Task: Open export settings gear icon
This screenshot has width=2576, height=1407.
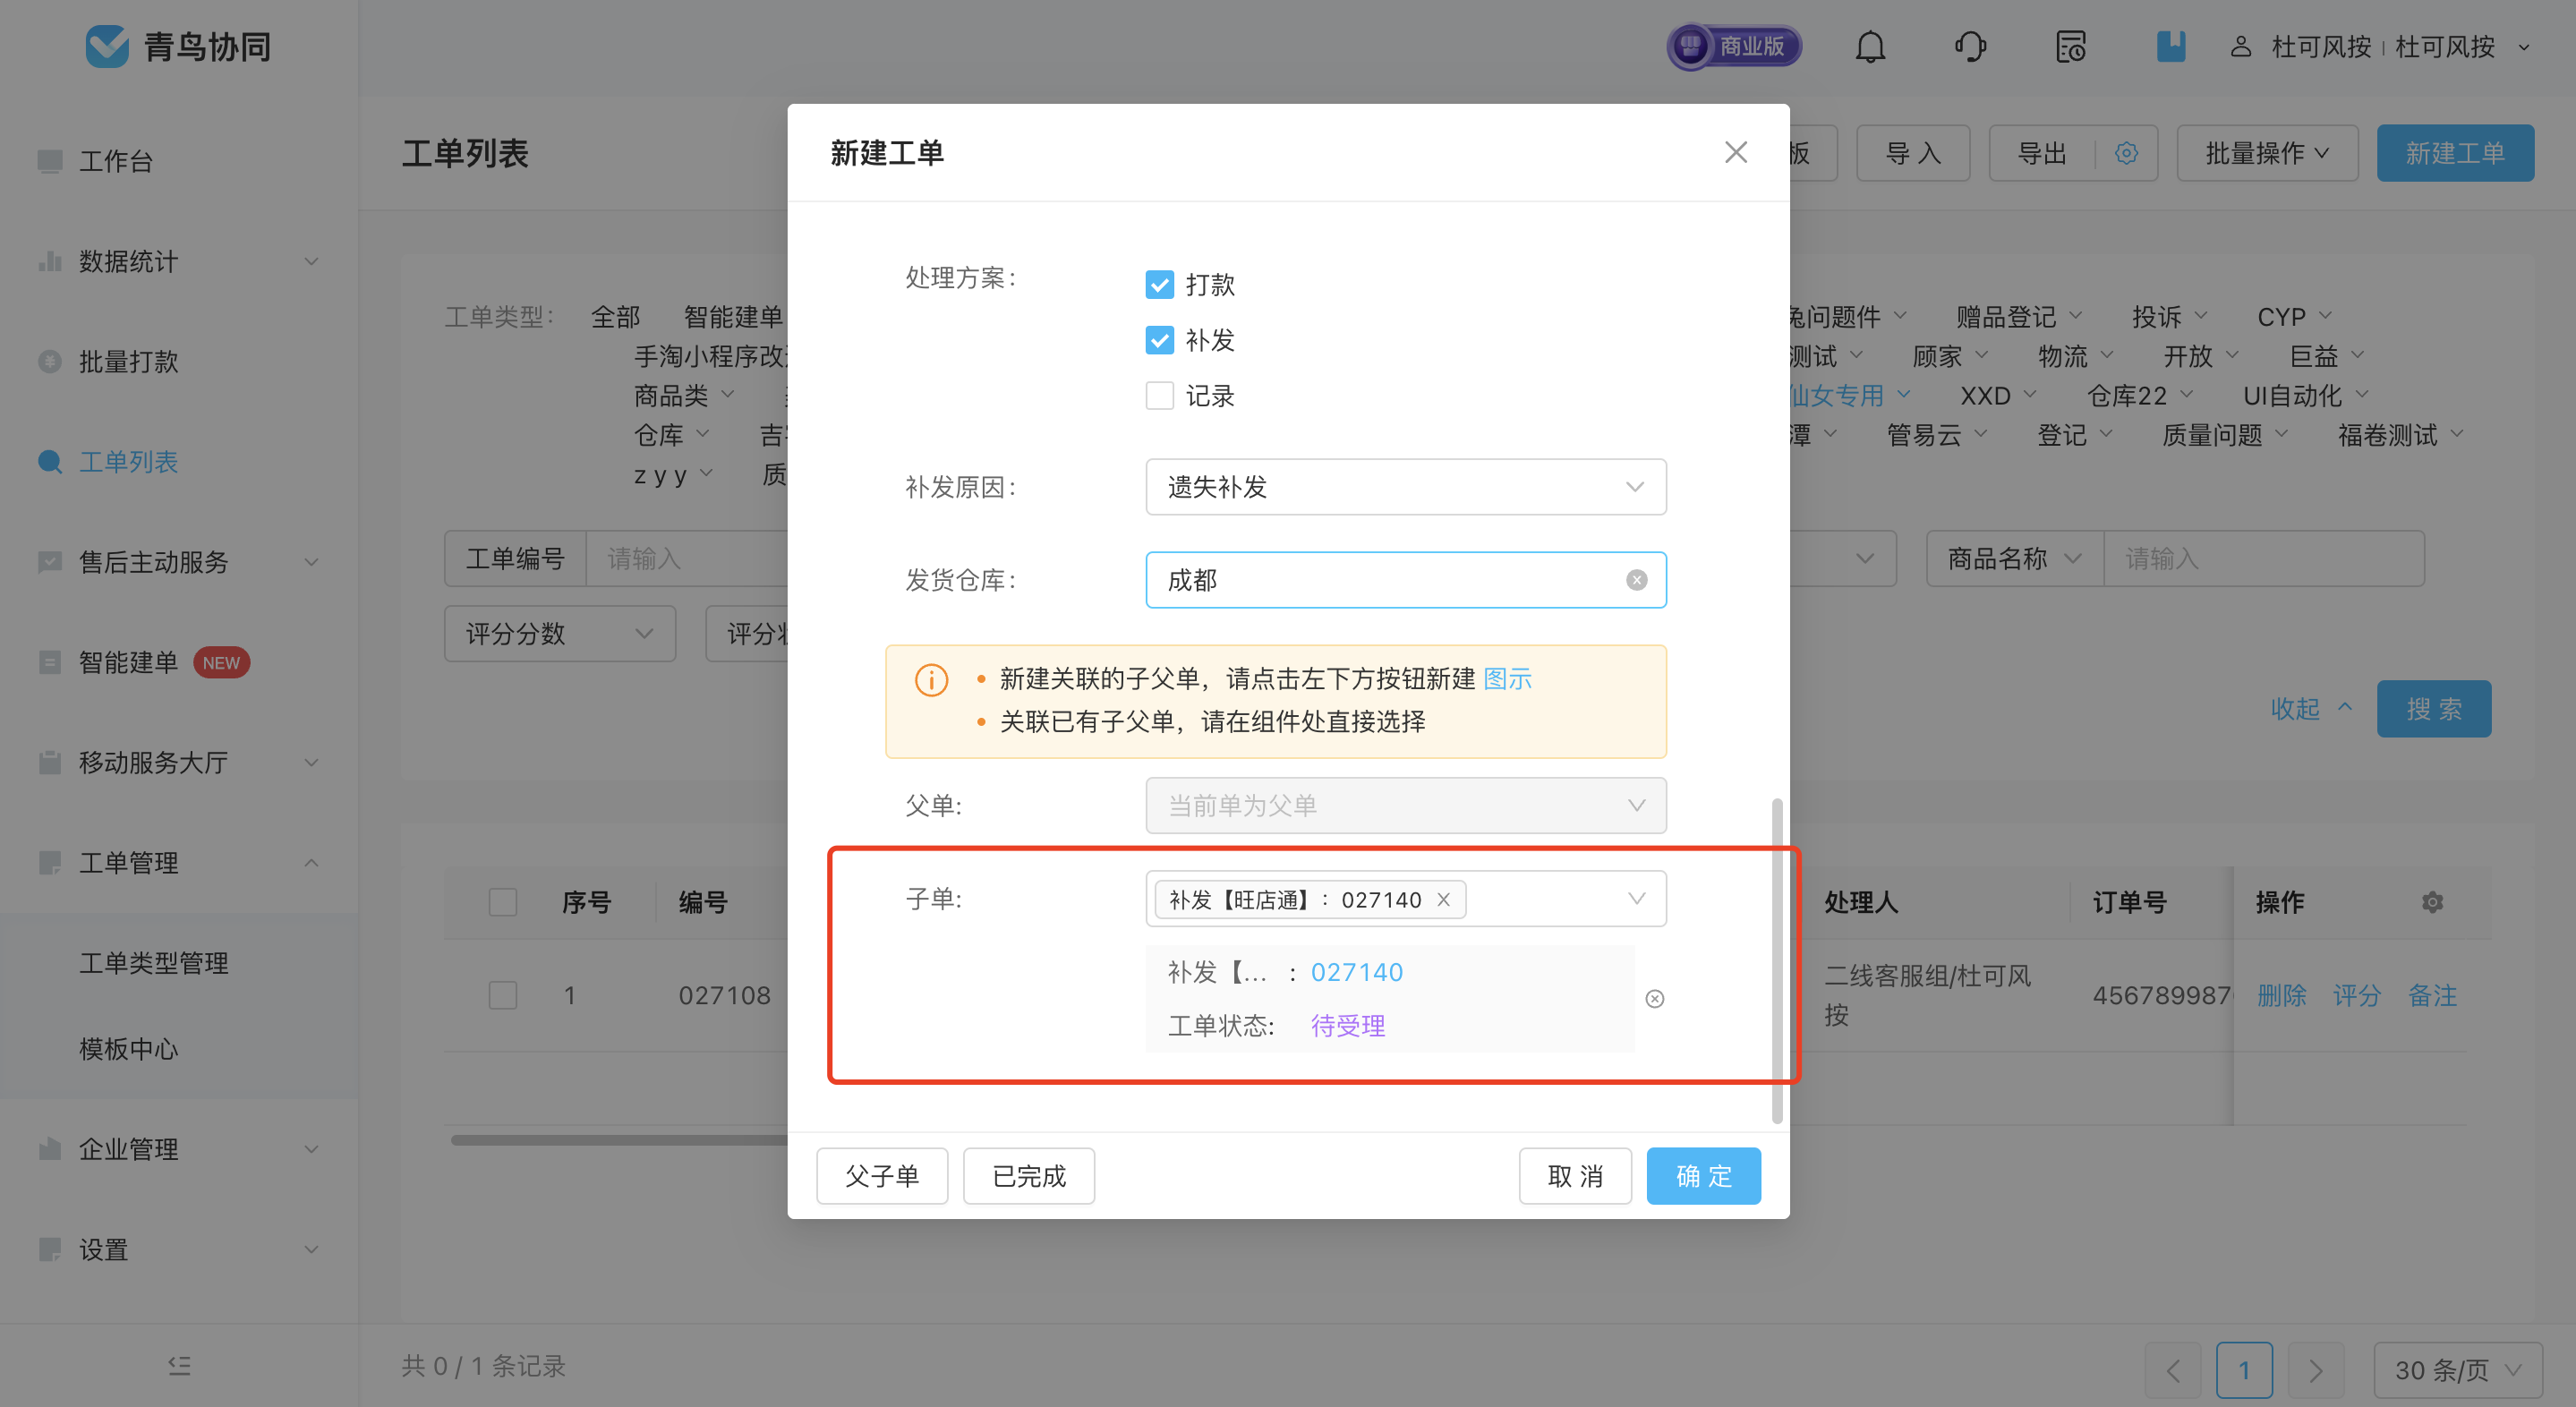Action: (x=2127, y=153)
